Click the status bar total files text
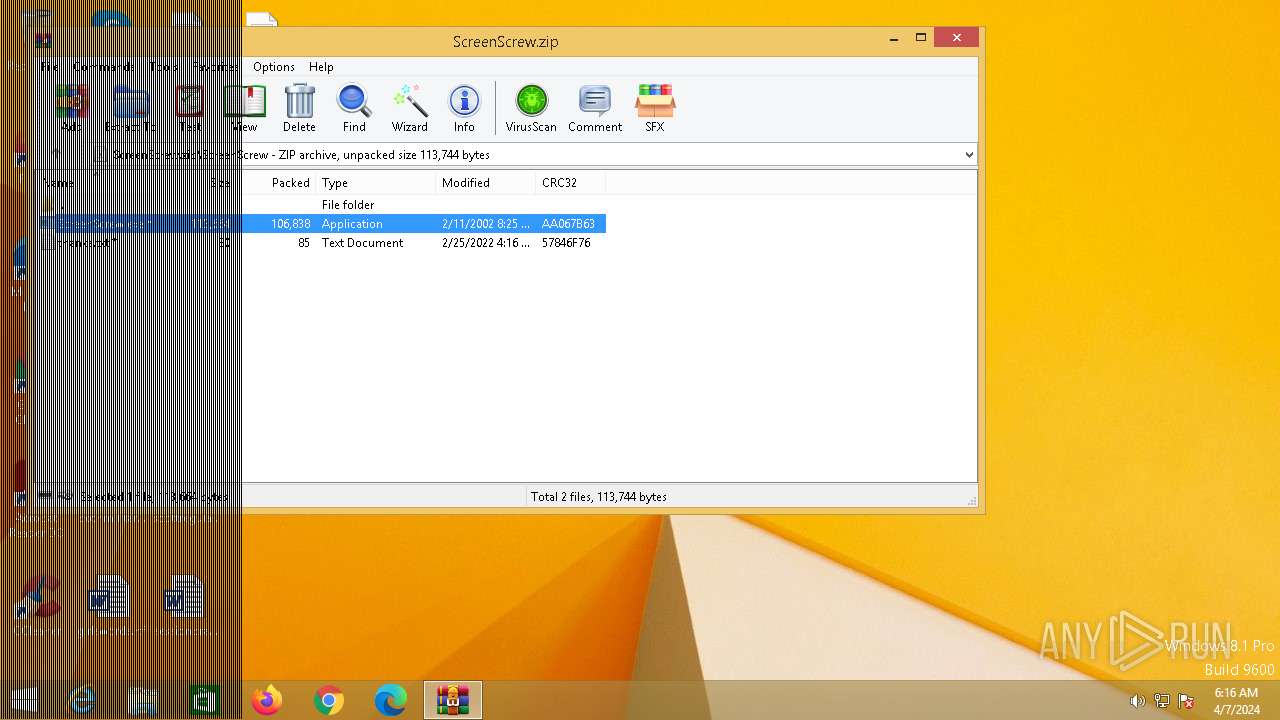 pyautogui.click(x=599, y=497)
